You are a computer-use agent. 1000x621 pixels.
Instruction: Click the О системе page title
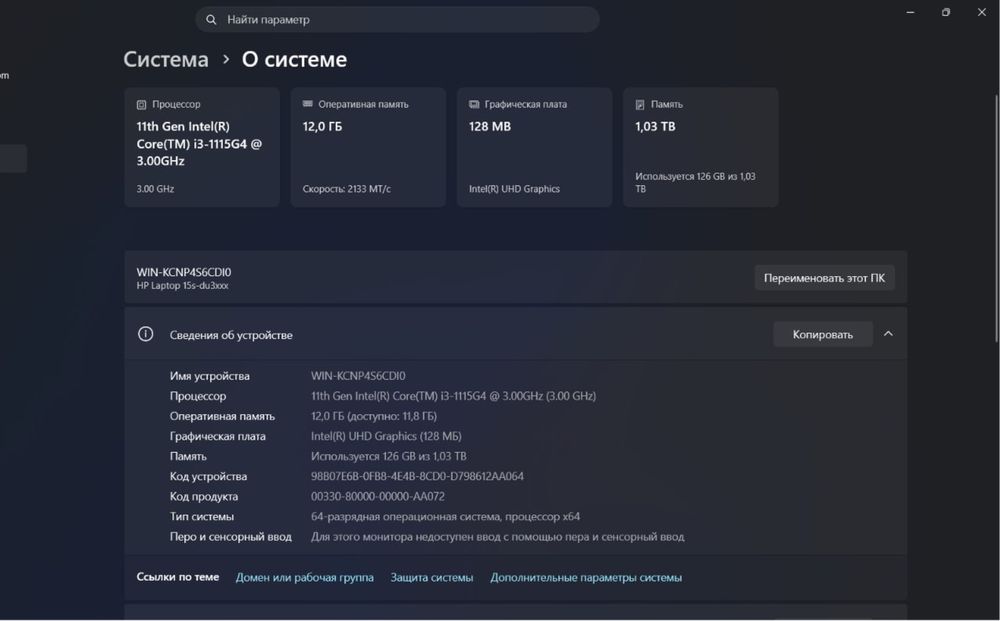click(294, 59)
